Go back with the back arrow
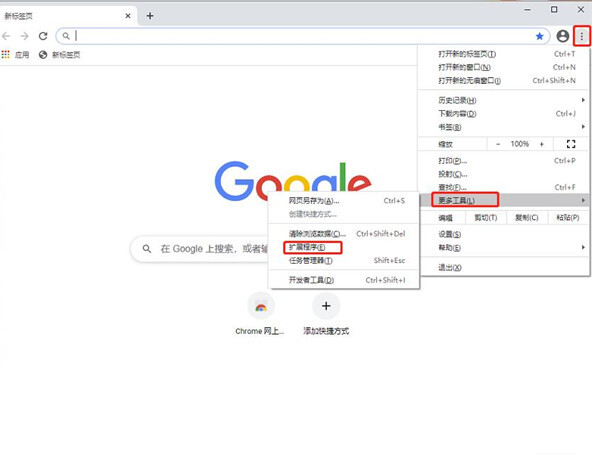This screenshot has height=455, width=592. [x=6, y=36]
